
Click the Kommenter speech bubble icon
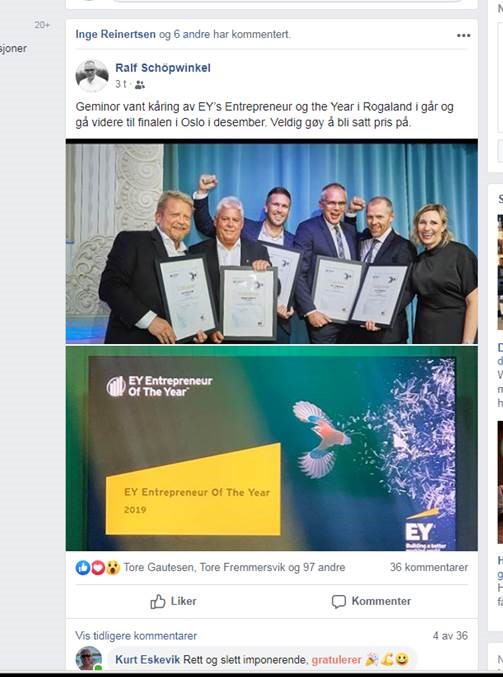tap(338, 601)
